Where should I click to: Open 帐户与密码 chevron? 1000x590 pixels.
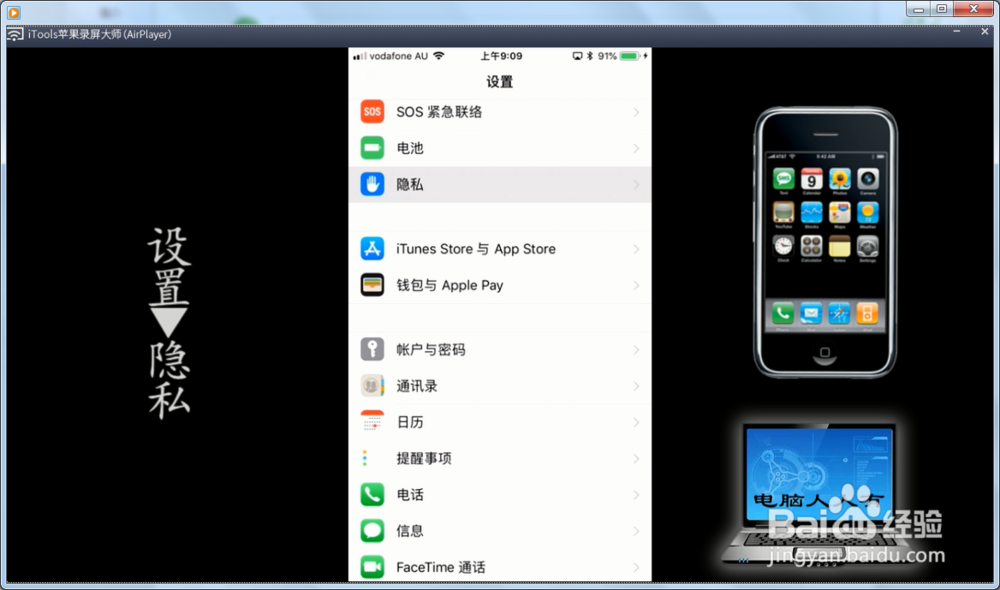636,350
